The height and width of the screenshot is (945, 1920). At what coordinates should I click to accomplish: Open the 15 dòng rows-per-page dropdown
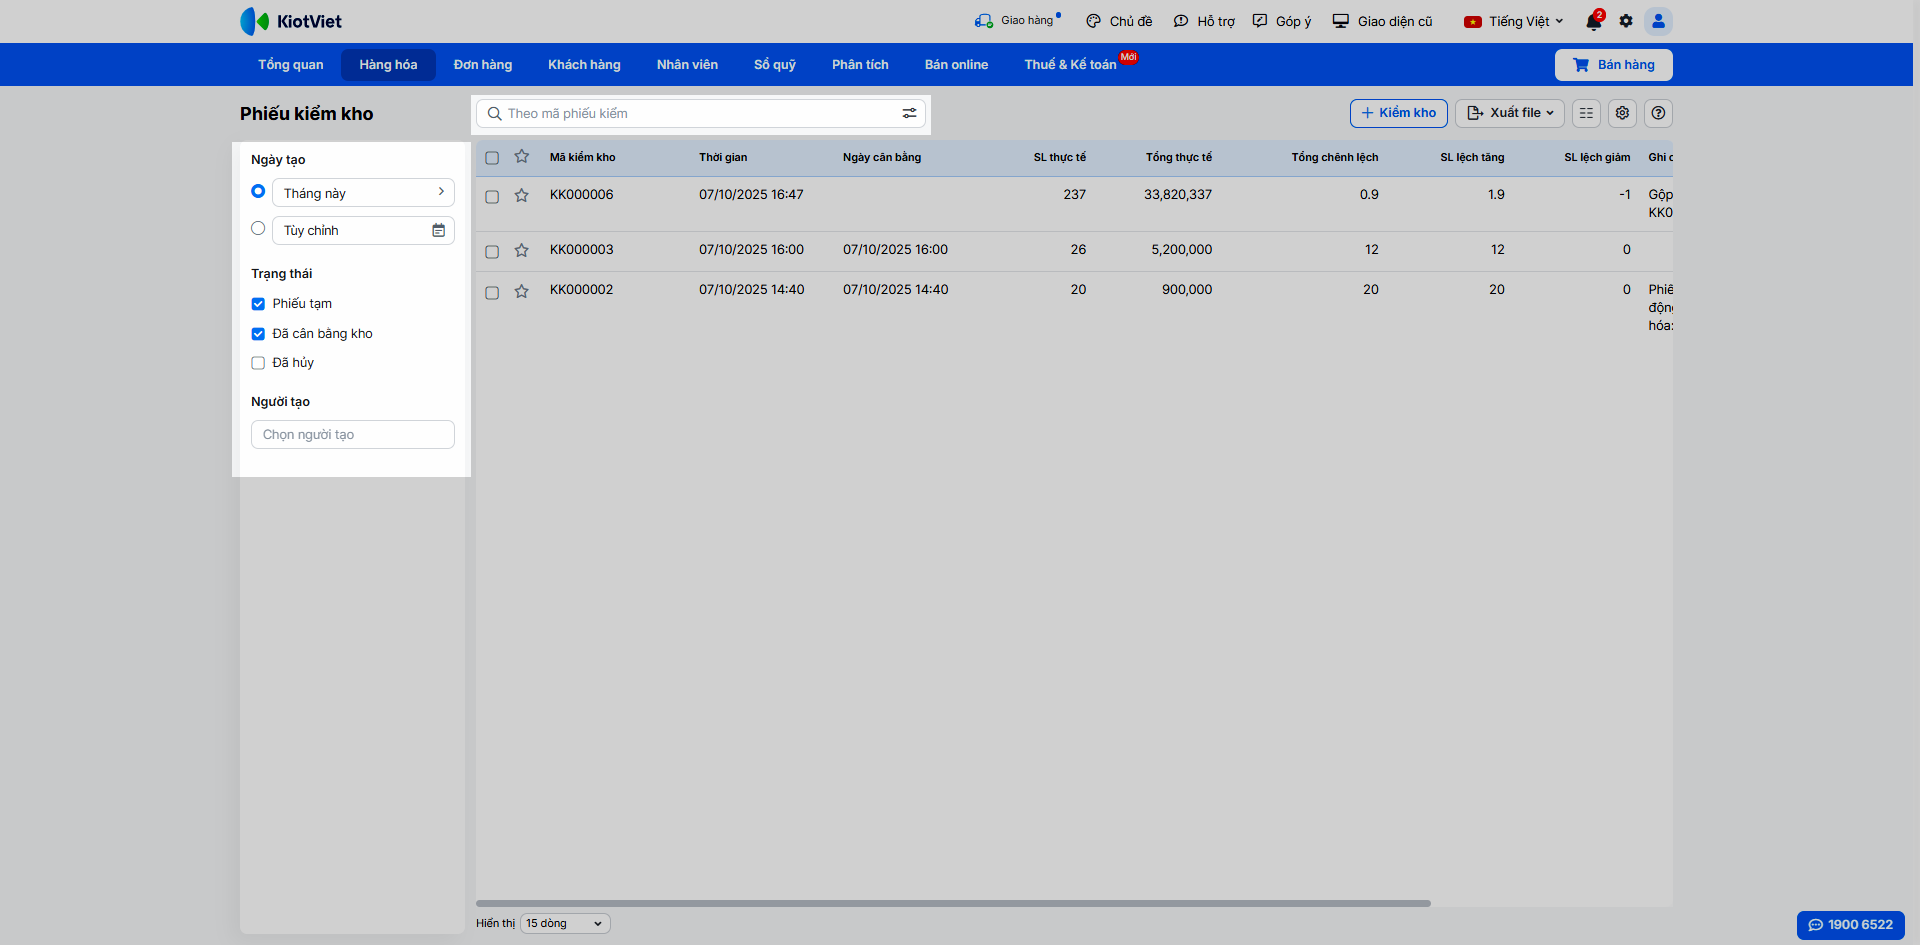565,923
